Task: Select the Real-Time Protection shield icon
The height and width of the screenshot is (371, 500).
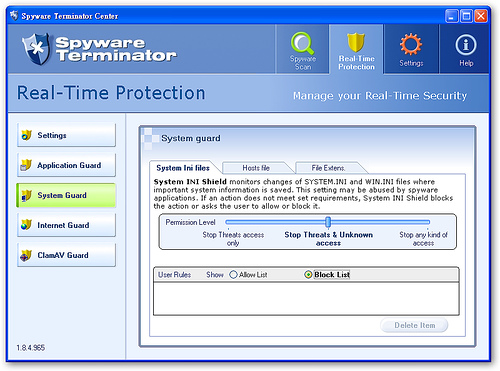Action: pyautogui.click(x=356, y=42)
